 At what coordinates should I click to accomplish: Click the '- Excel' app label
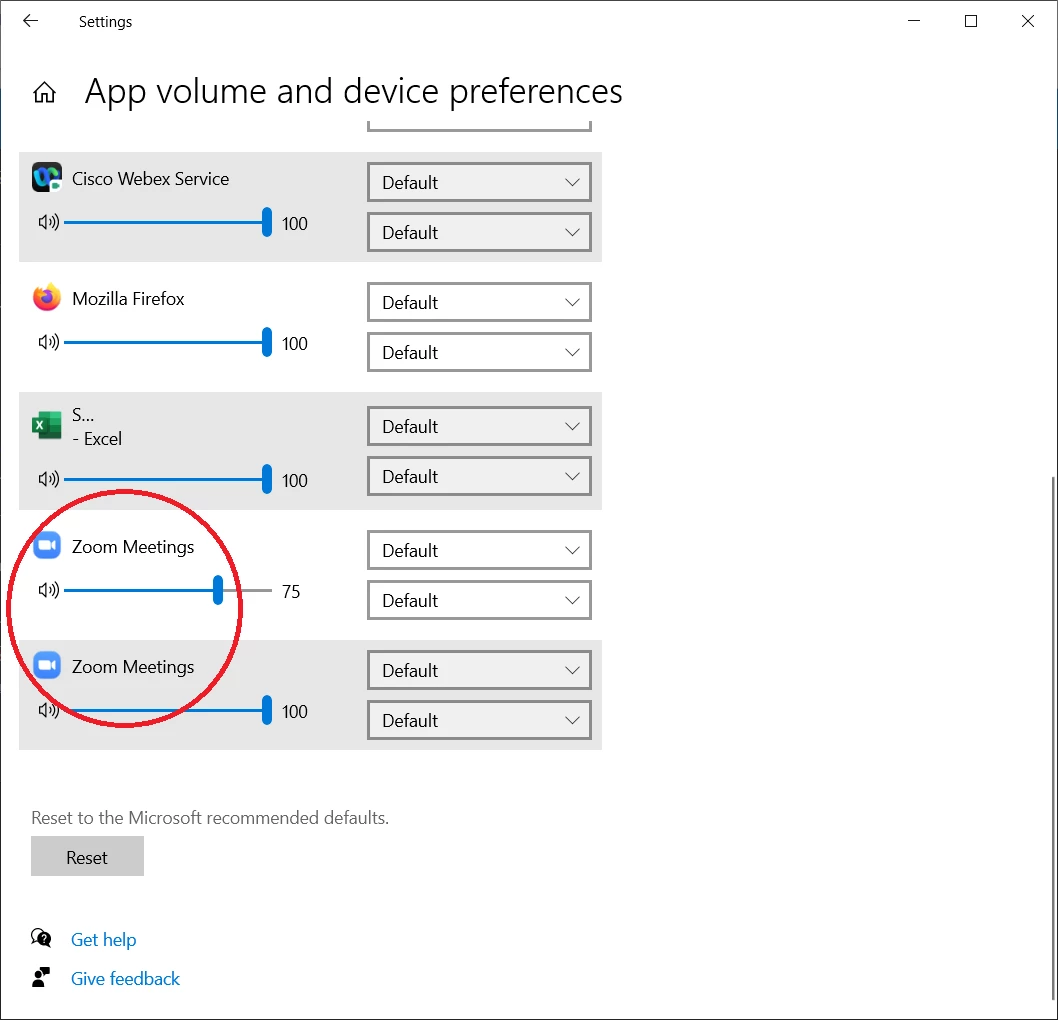(97, 438)
